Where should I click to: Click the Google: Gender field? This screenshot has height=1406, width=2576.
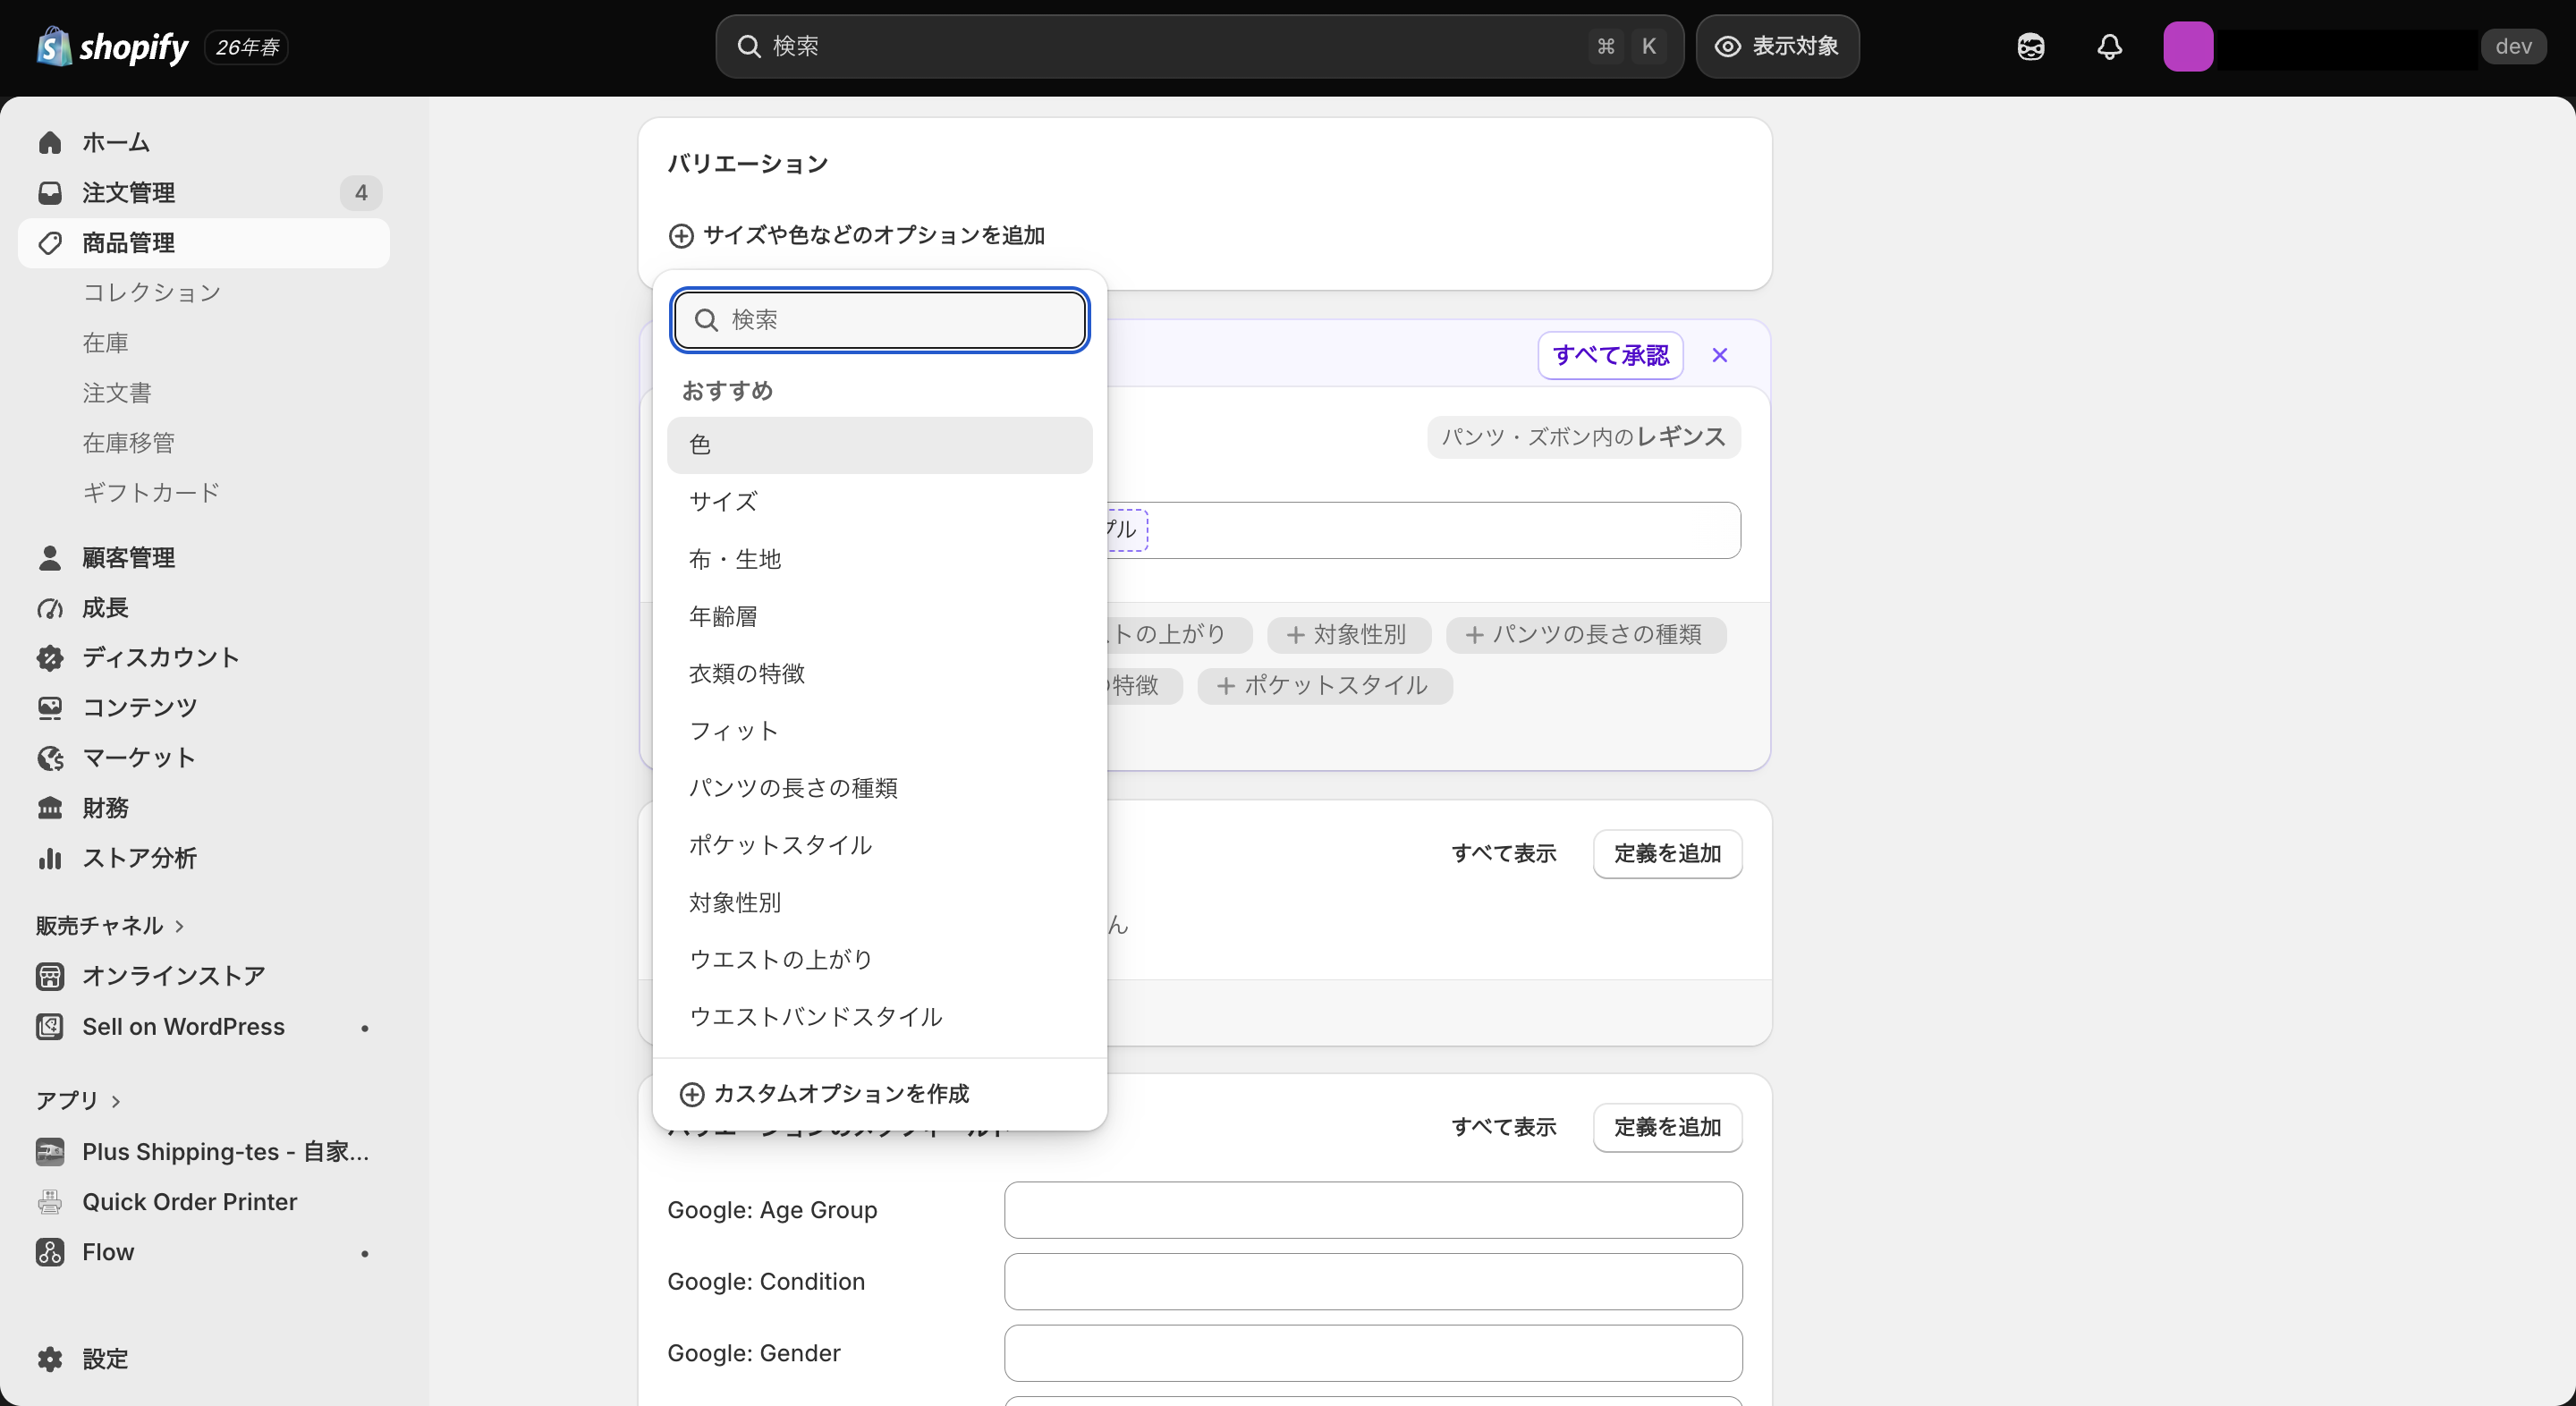(1372, 1352)
